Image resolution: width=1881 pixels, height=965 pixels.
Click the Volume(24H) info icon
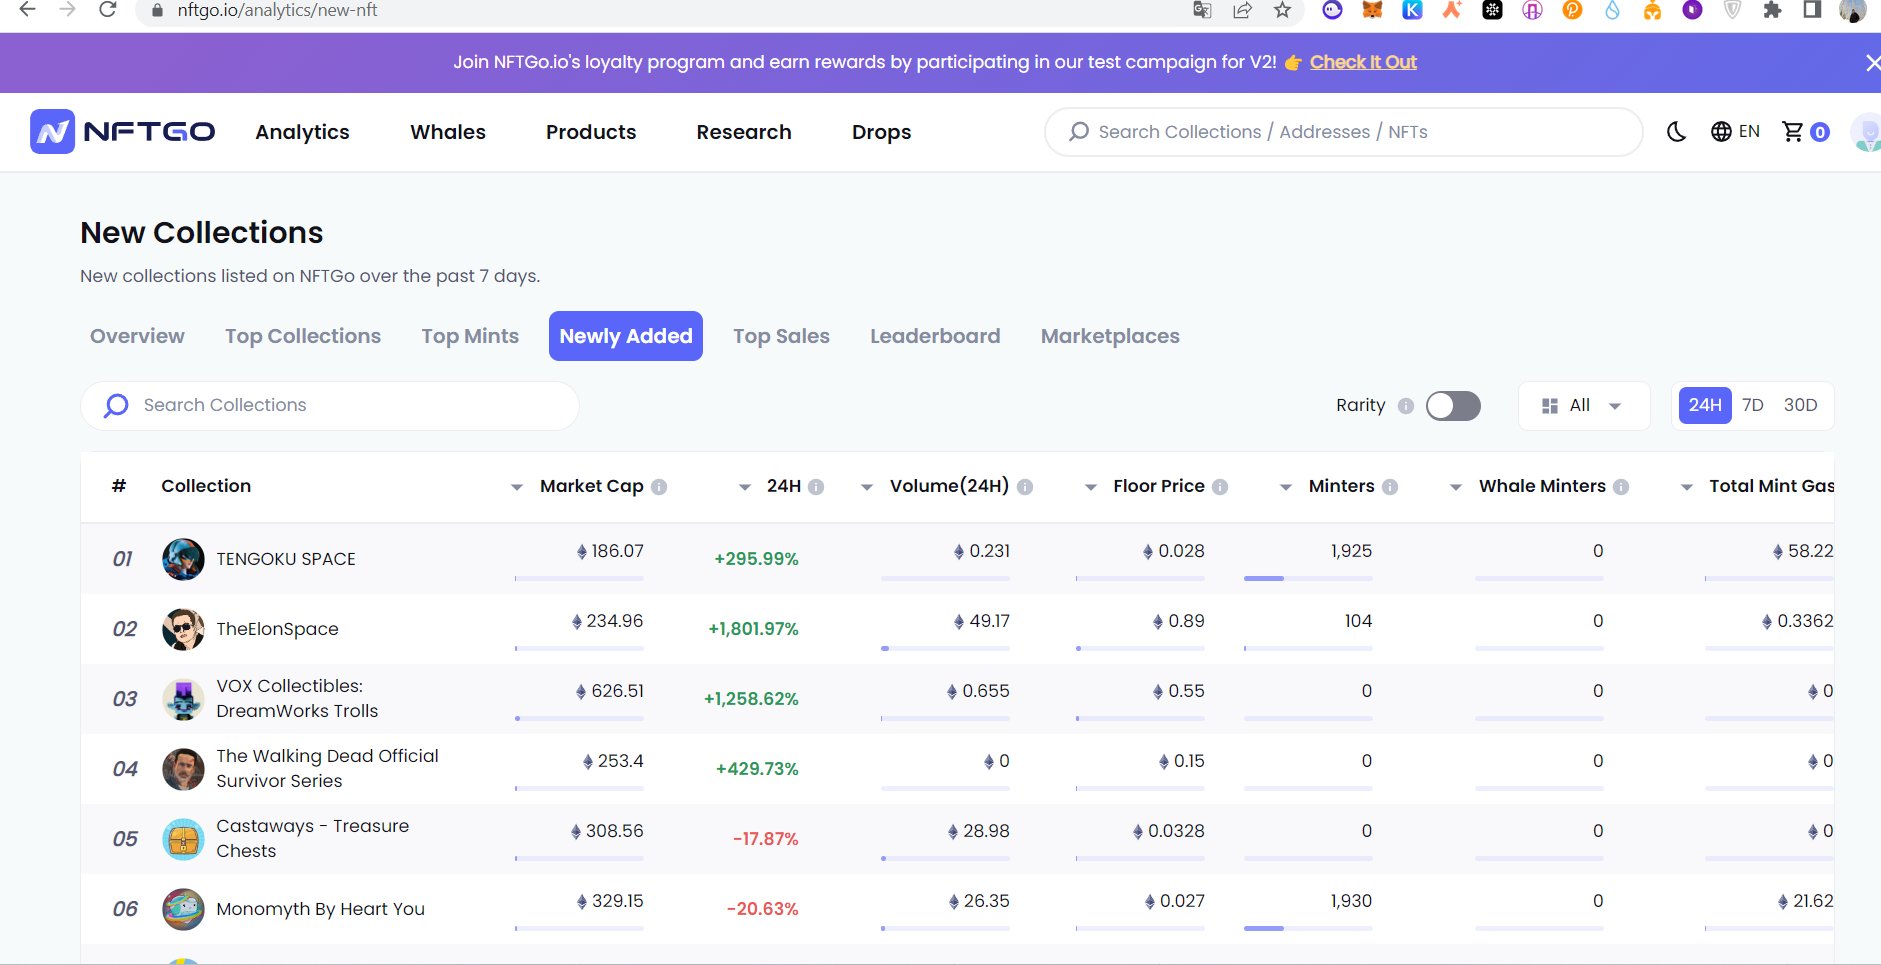(1025, 487)
